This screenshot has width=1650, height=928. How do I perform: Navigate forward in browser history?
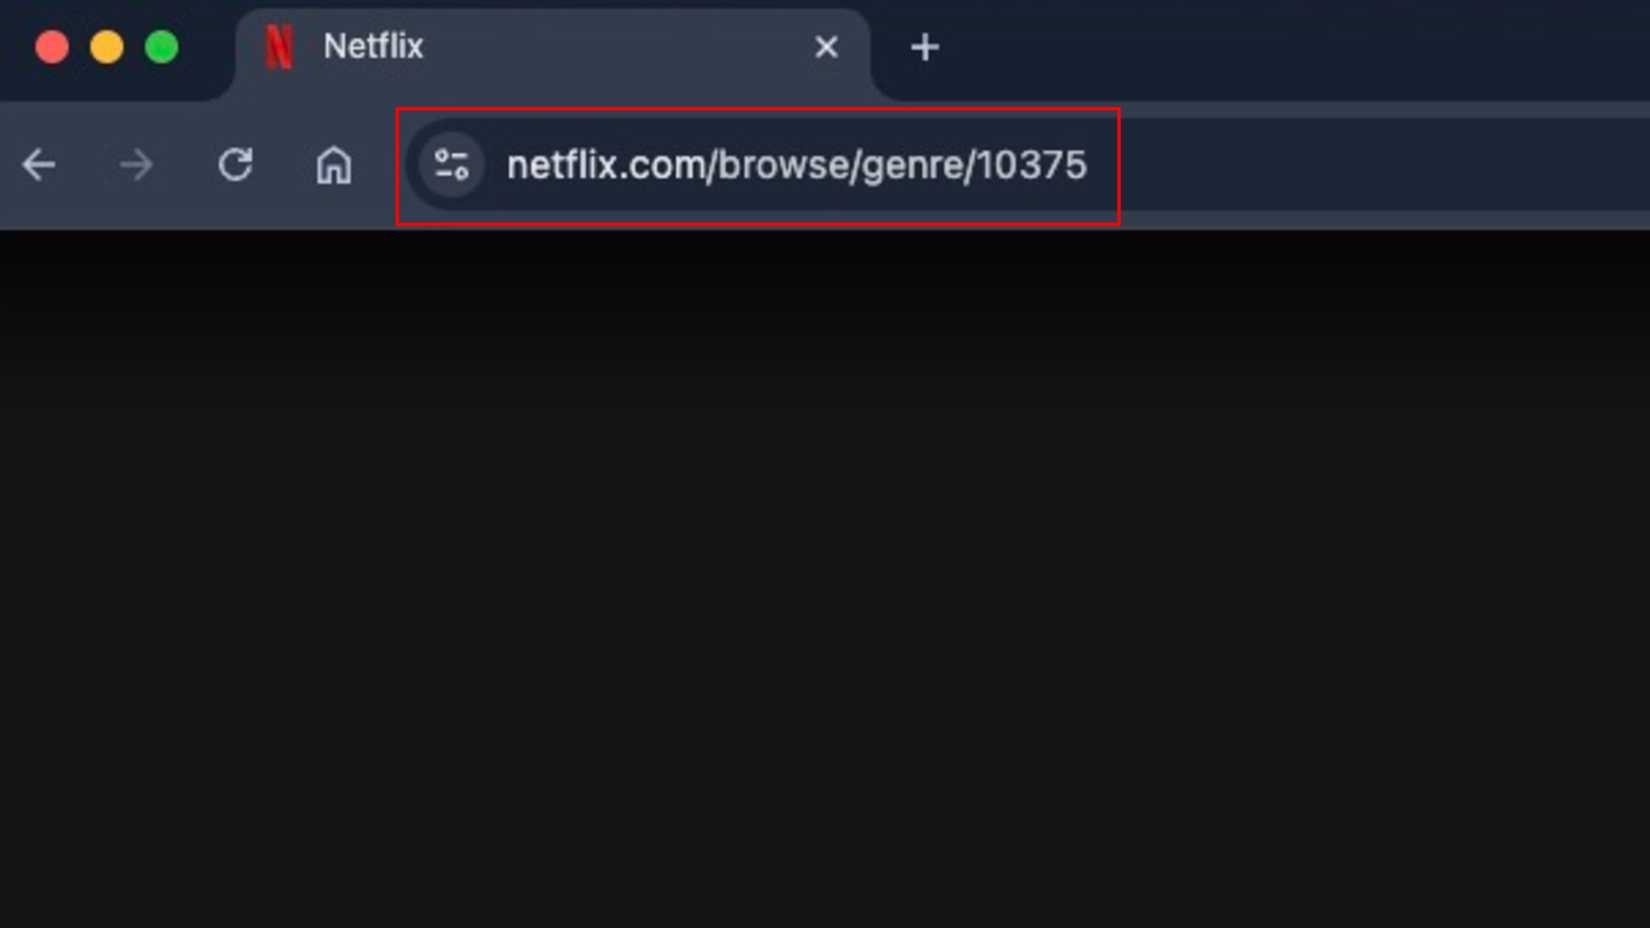point(135,166)
